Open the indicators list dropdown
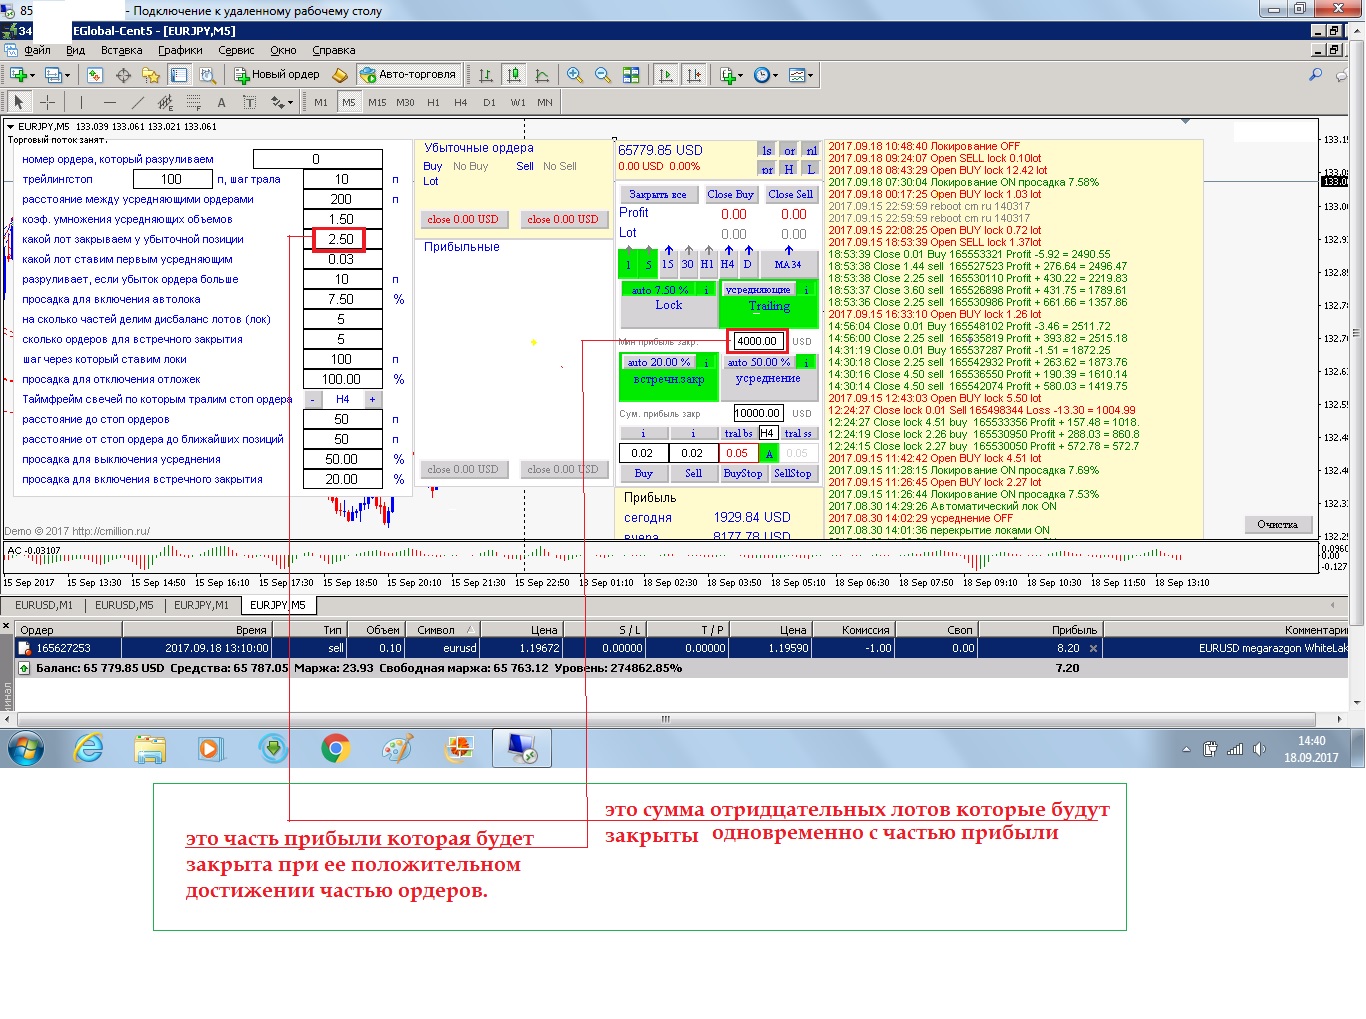The width and height of the screenshot is (1366, 1019). 740,75
